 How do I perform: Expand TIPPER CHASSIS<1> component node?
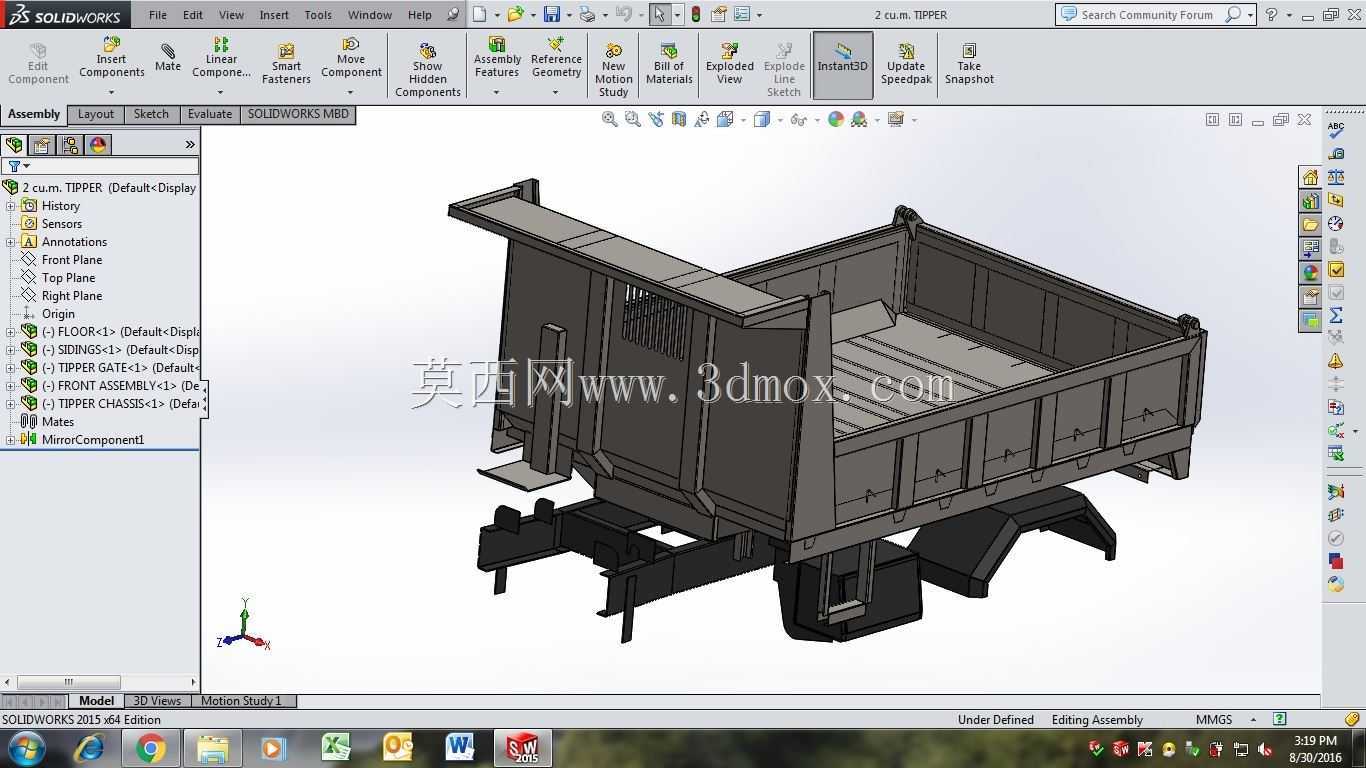[11, 404]
